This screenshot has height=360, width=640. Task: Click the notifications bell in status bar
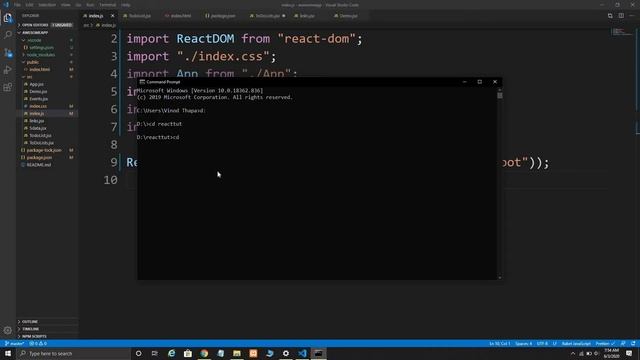(633, 343)
